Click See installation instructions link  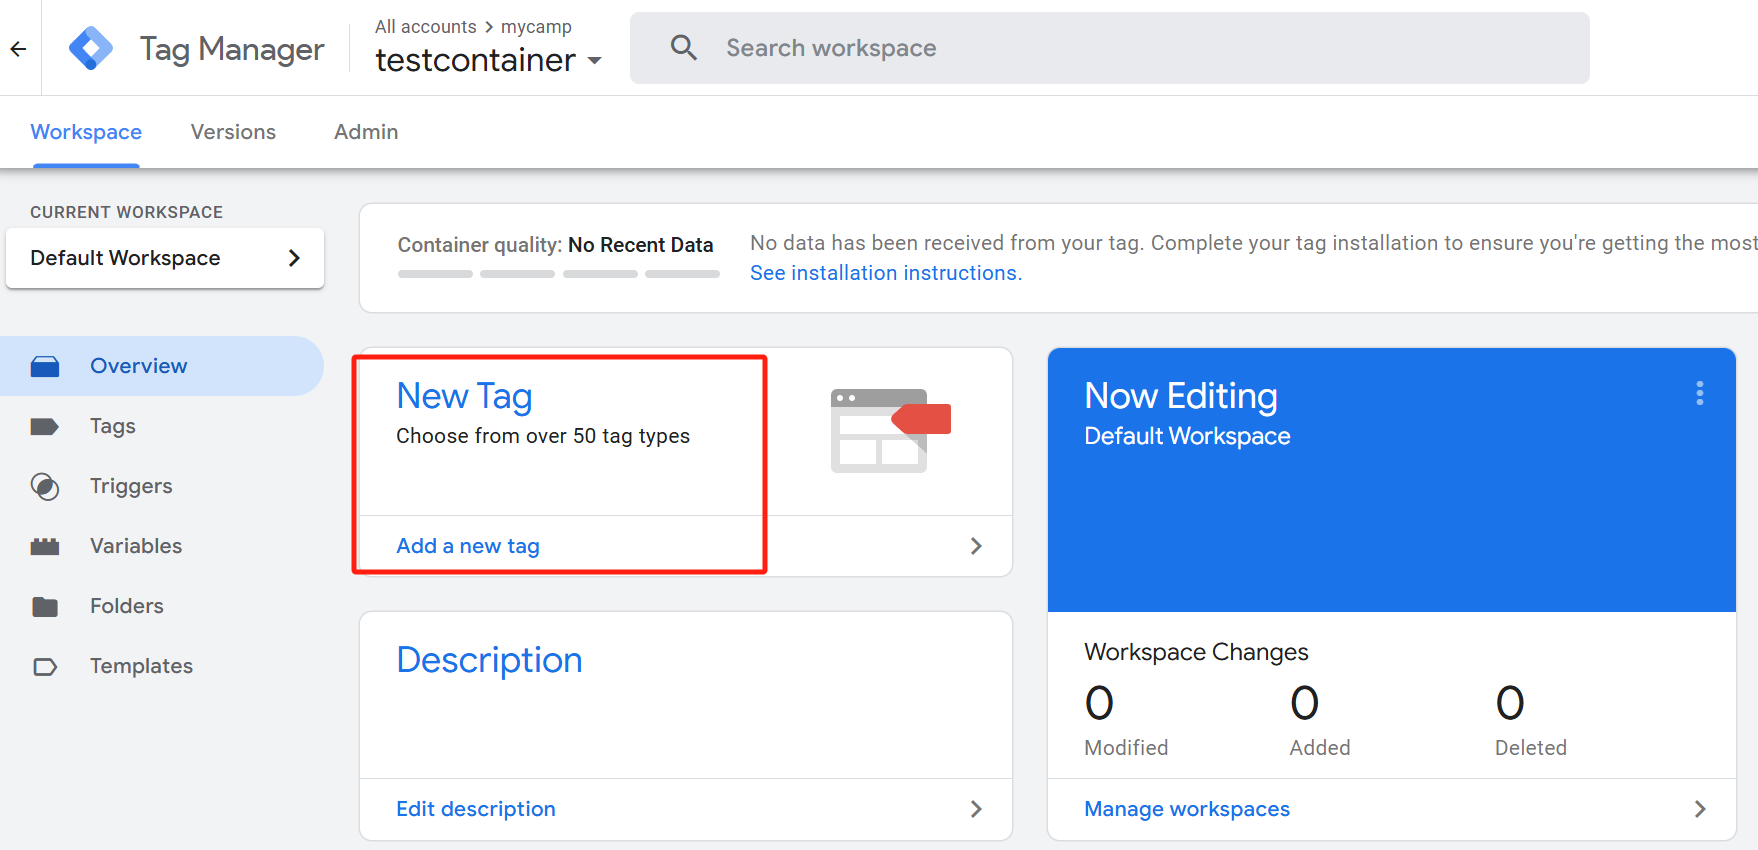click(x=885, y=273)
